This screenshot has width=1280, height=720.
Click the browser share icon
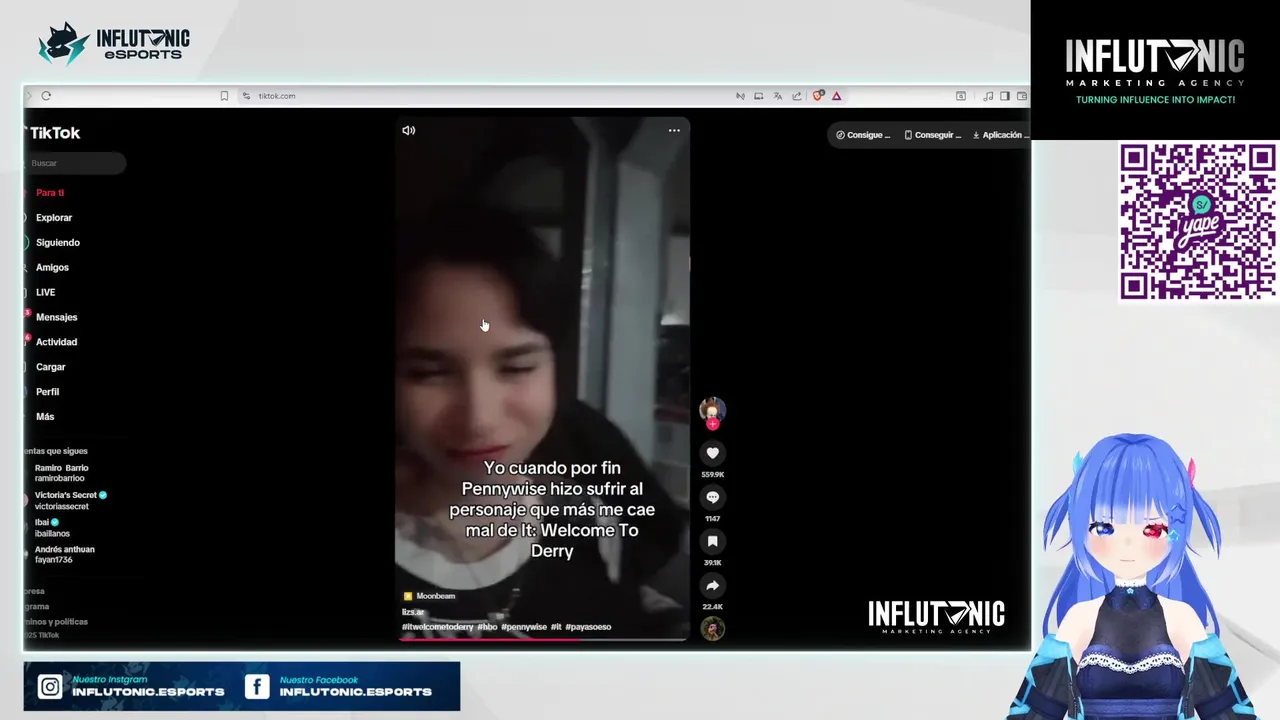[797, 96]
